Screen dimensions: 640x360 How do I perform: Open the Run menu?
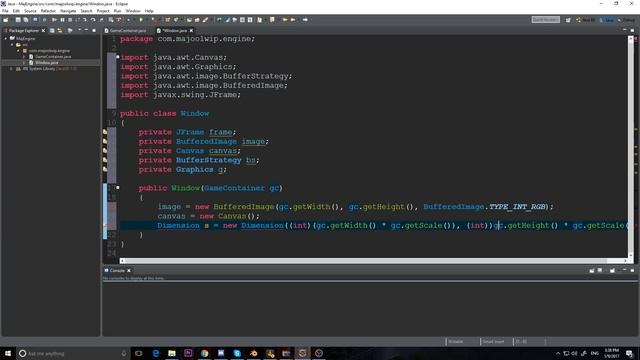pos(117,11)
